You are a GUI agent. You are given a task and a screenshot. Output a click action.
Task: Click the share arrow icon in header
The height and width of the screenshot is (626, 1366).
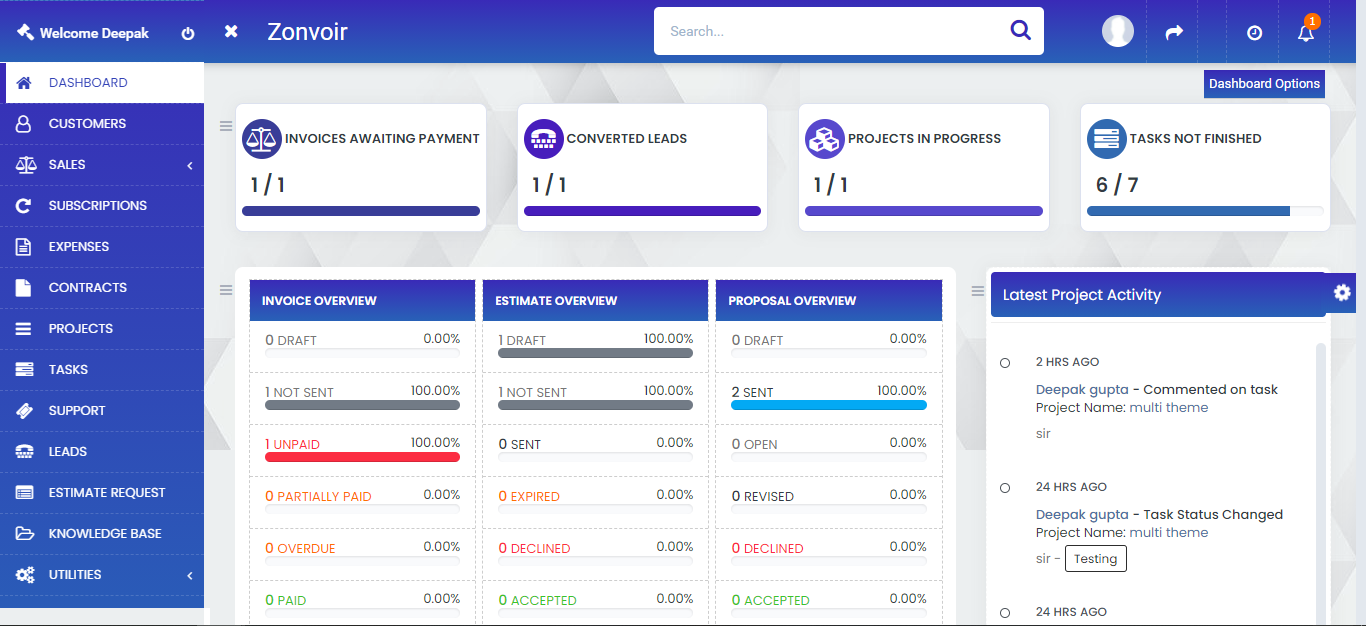point(1174,33)
